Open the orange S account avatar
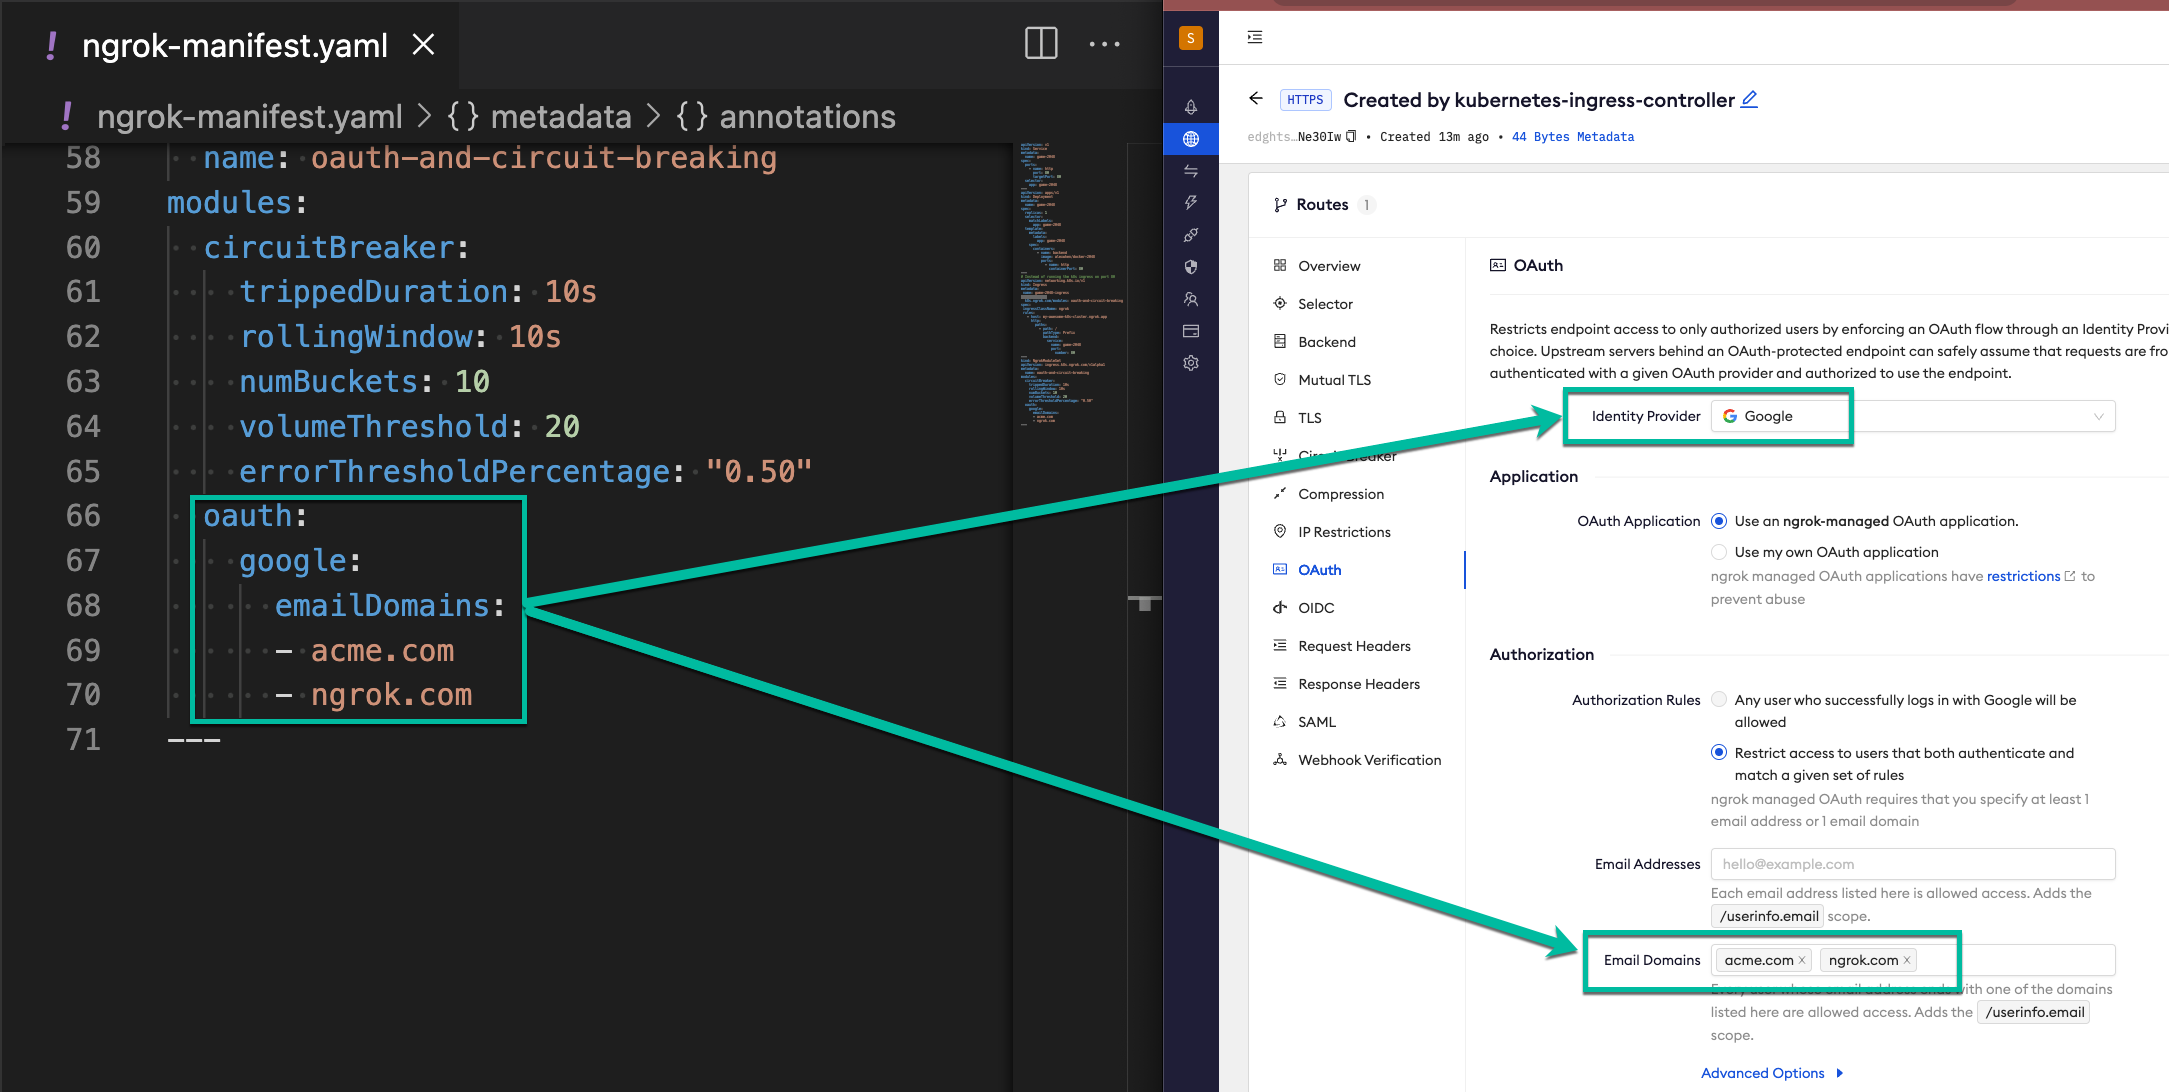This screenshot has height=1092, width=2169. (x=1190, y=38)
